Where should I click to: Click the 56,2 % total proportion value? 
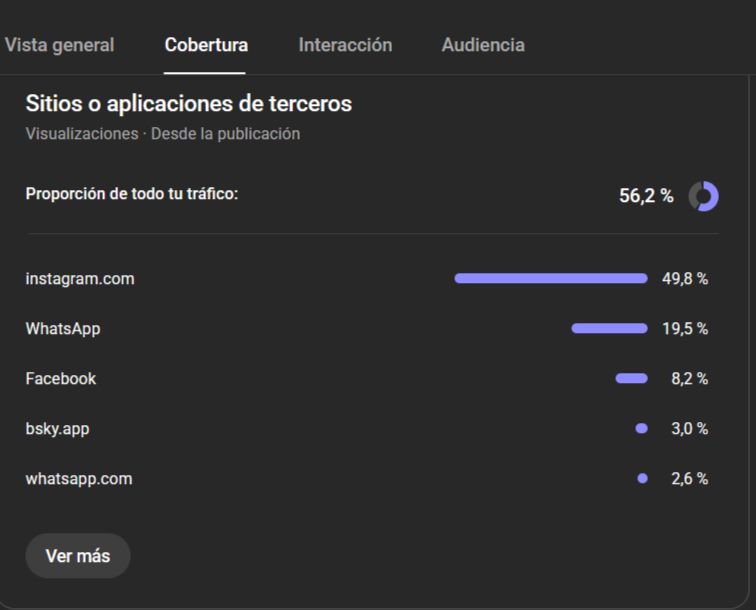click(x=646, y=196)
